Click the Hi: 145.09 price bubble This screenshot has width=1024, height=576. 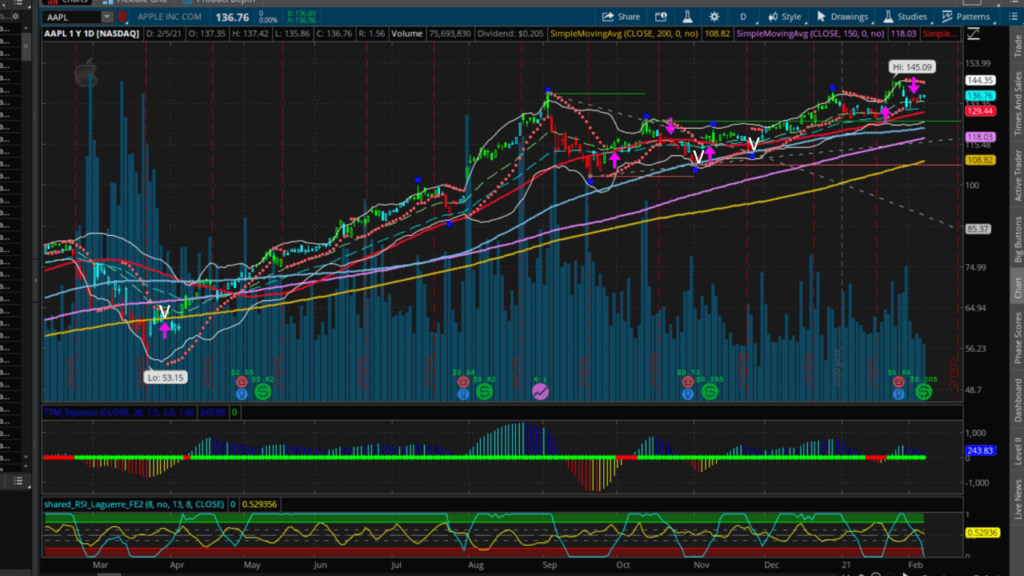912,67
